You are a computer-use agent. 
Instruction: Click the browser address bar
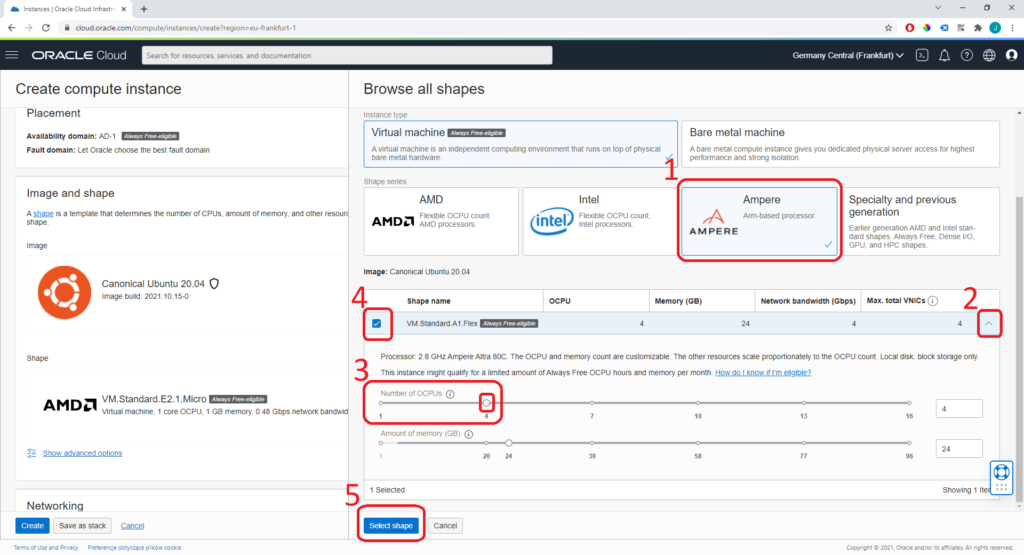tap(470, 27)
